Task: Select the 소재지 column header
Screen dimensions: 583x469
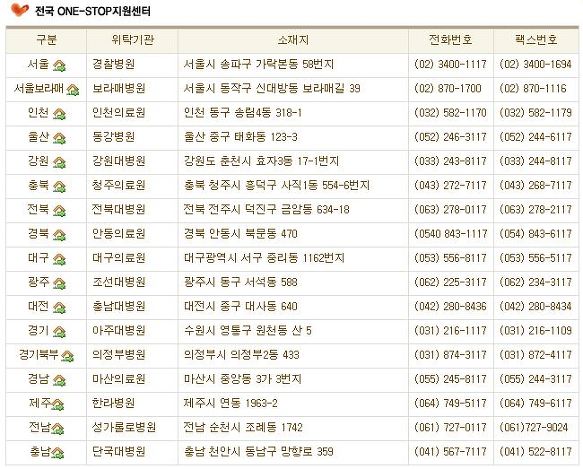Action: (293, 40)
